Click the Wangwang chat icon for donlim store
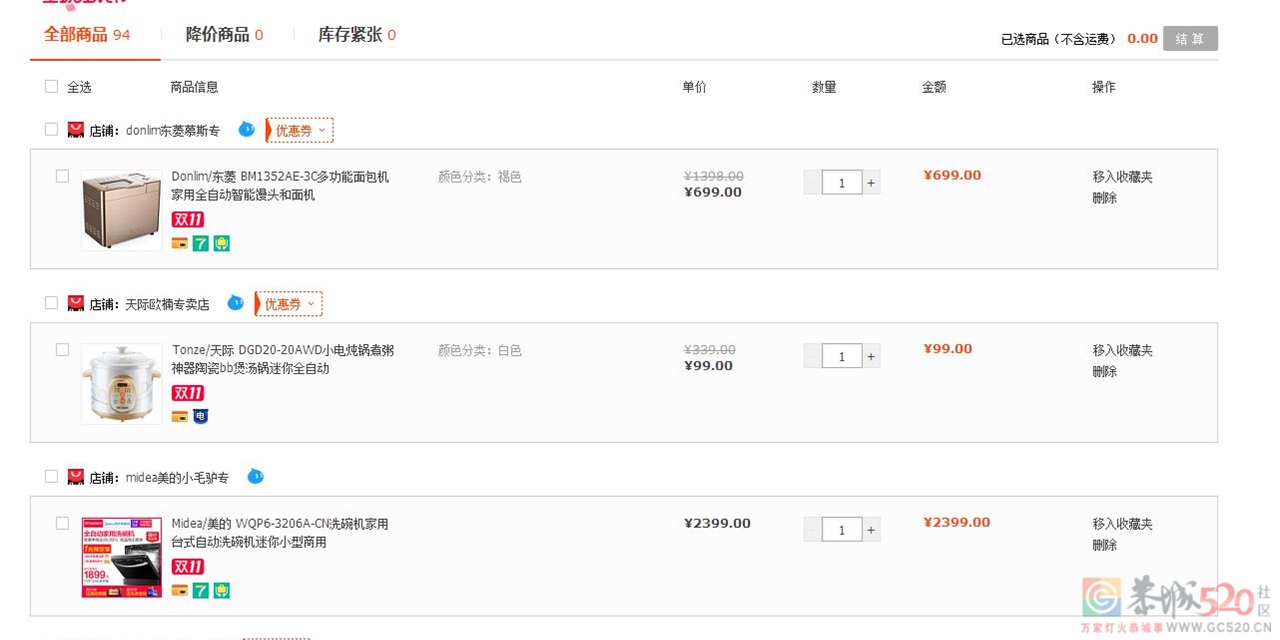1280x640 pixels. (x=246, y=129)
